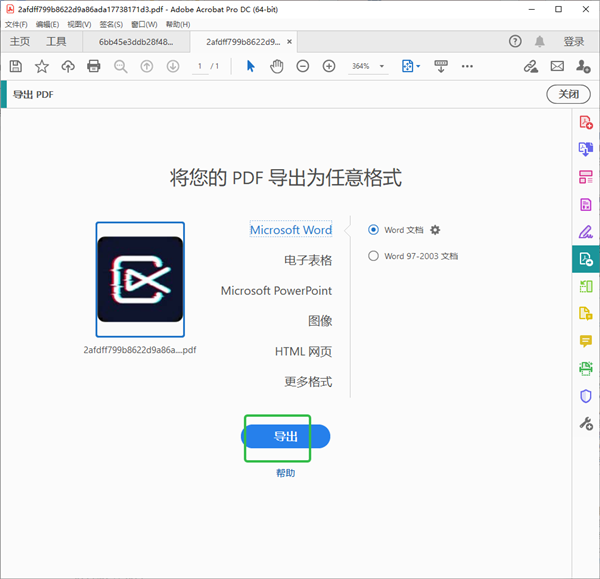Click the 导出 export button
The width and height of the screenshot is (600, 579).
click(285, 437)
